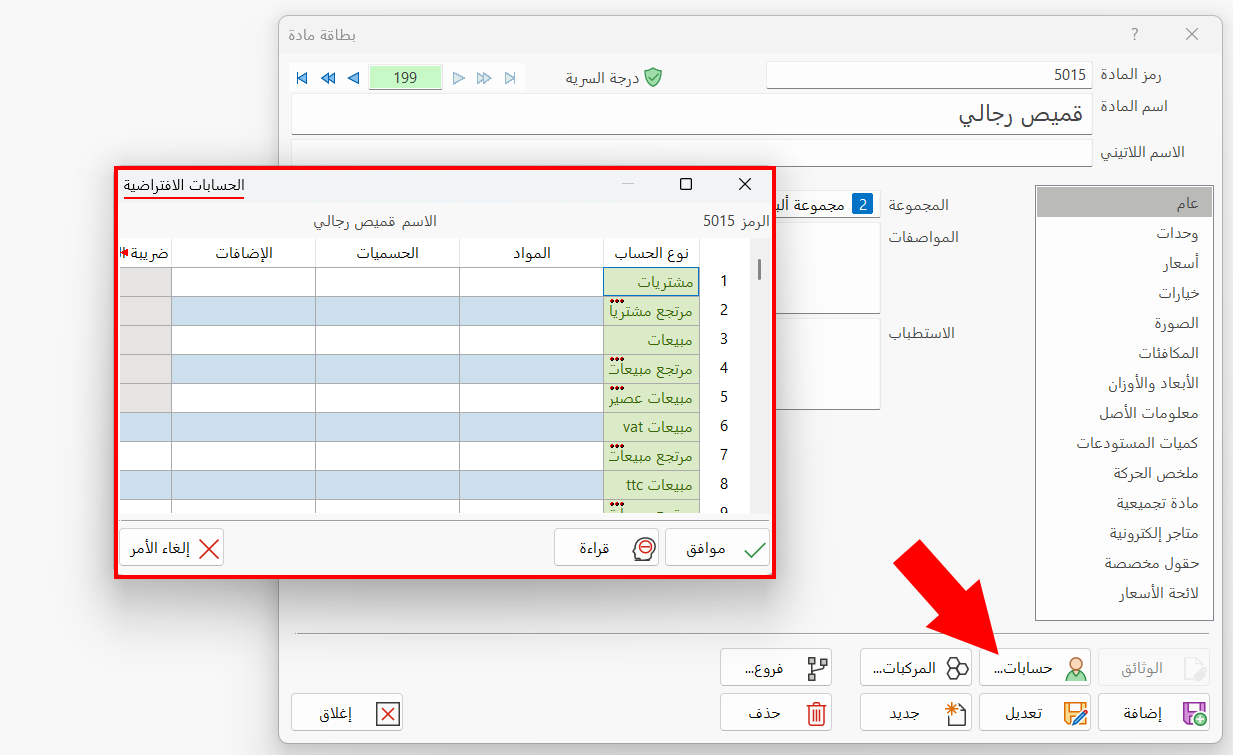The width and height of the screenshot is (1233, 755).
Task: Click إغلاق close button
Action: point(347,713)
